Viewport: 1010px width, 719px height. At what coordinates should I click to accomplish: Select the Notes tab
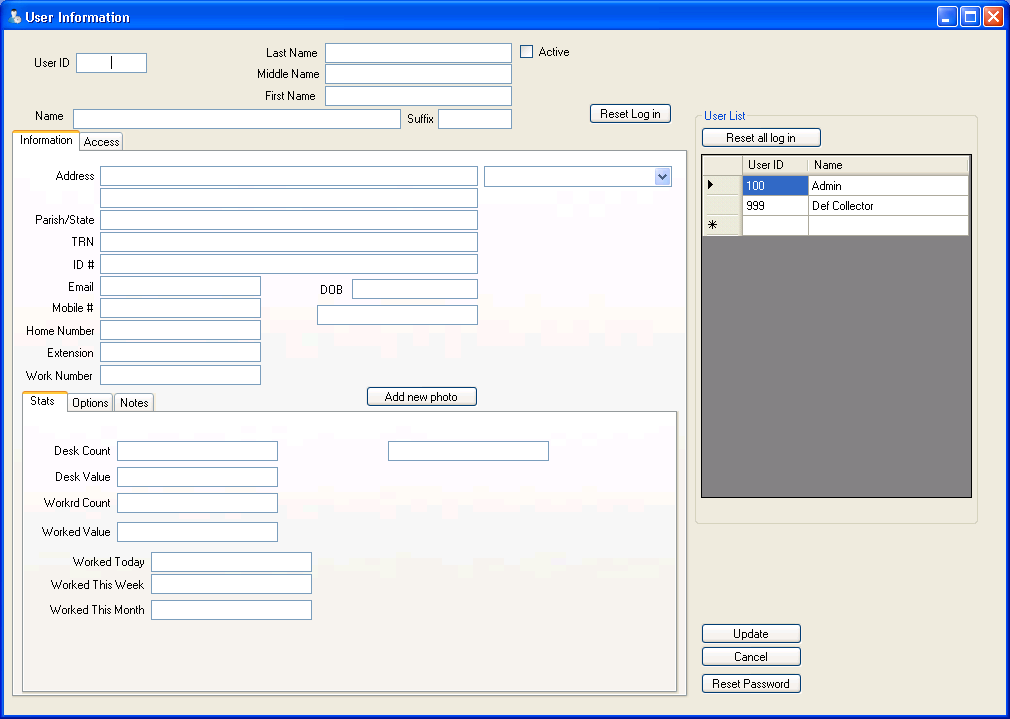[x=134, y=403]
